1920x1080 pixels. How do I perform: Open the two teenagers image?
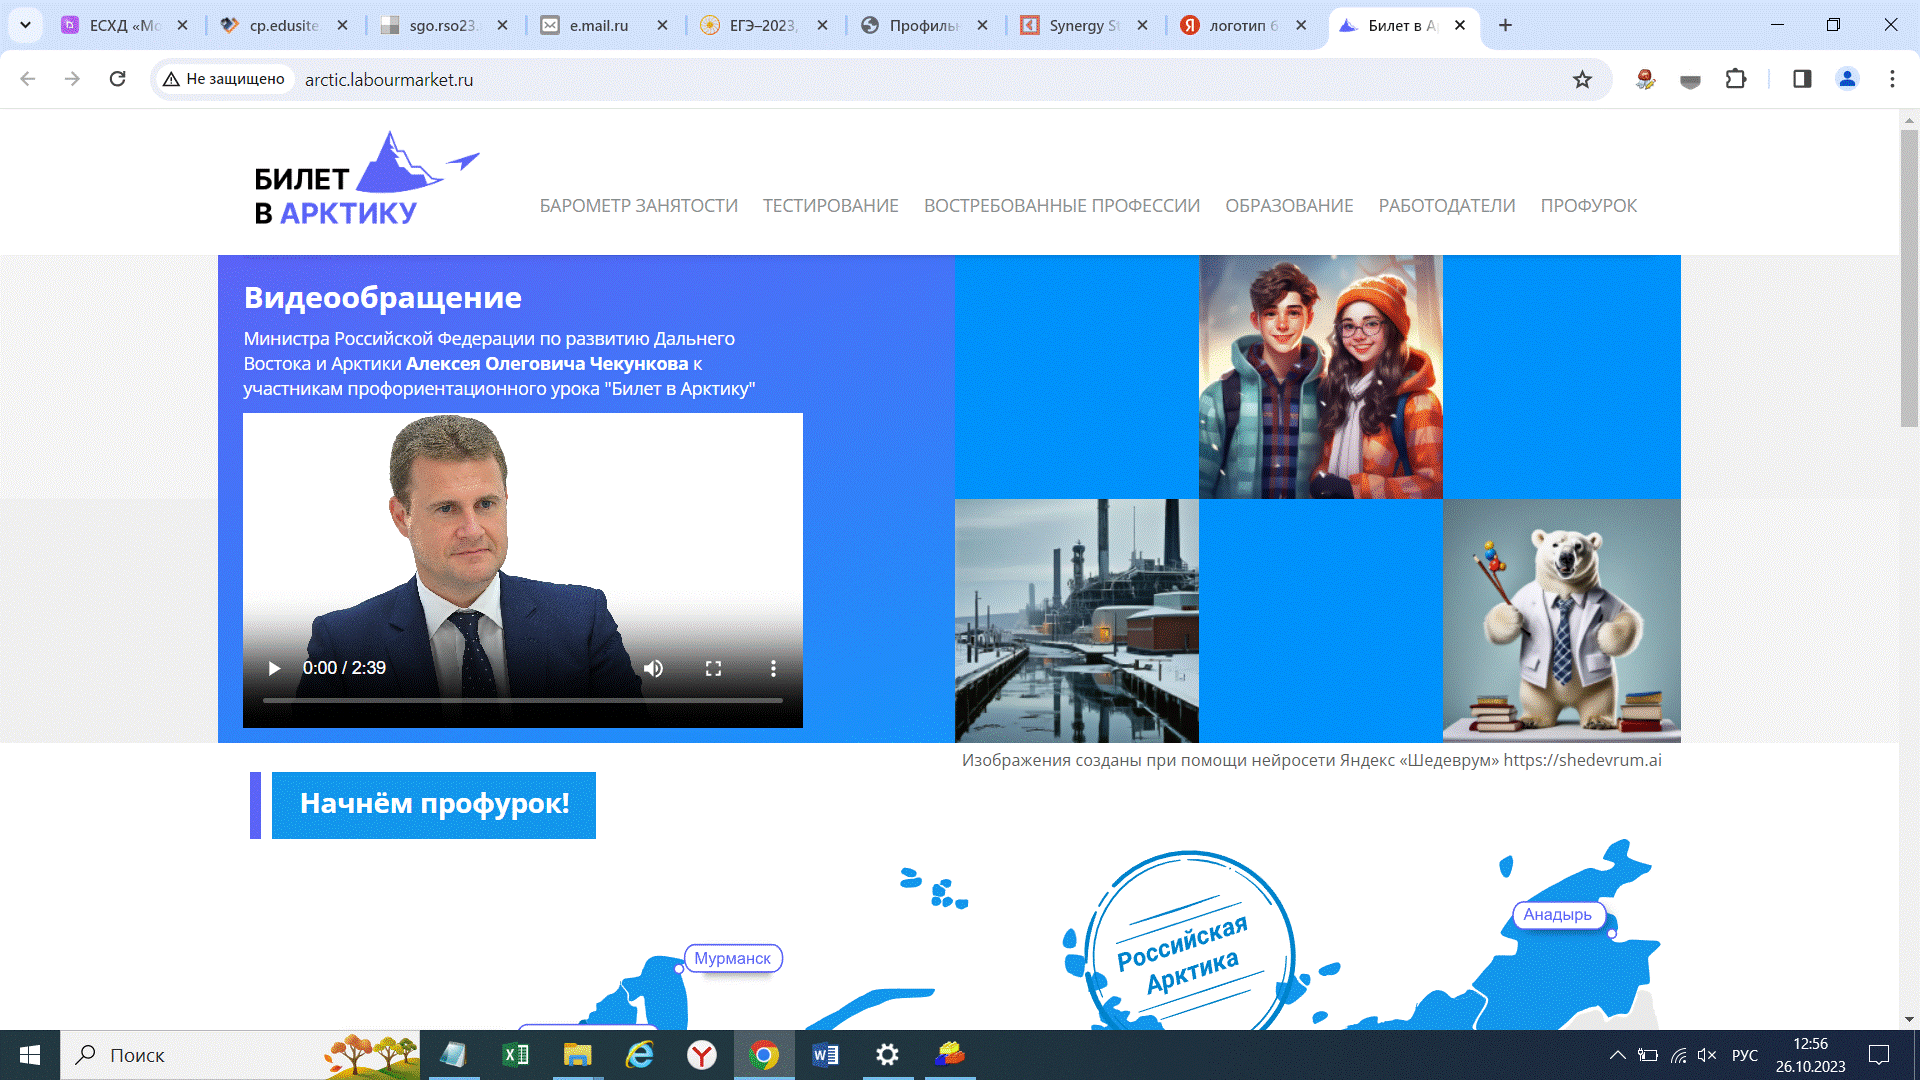point(1321,377)
